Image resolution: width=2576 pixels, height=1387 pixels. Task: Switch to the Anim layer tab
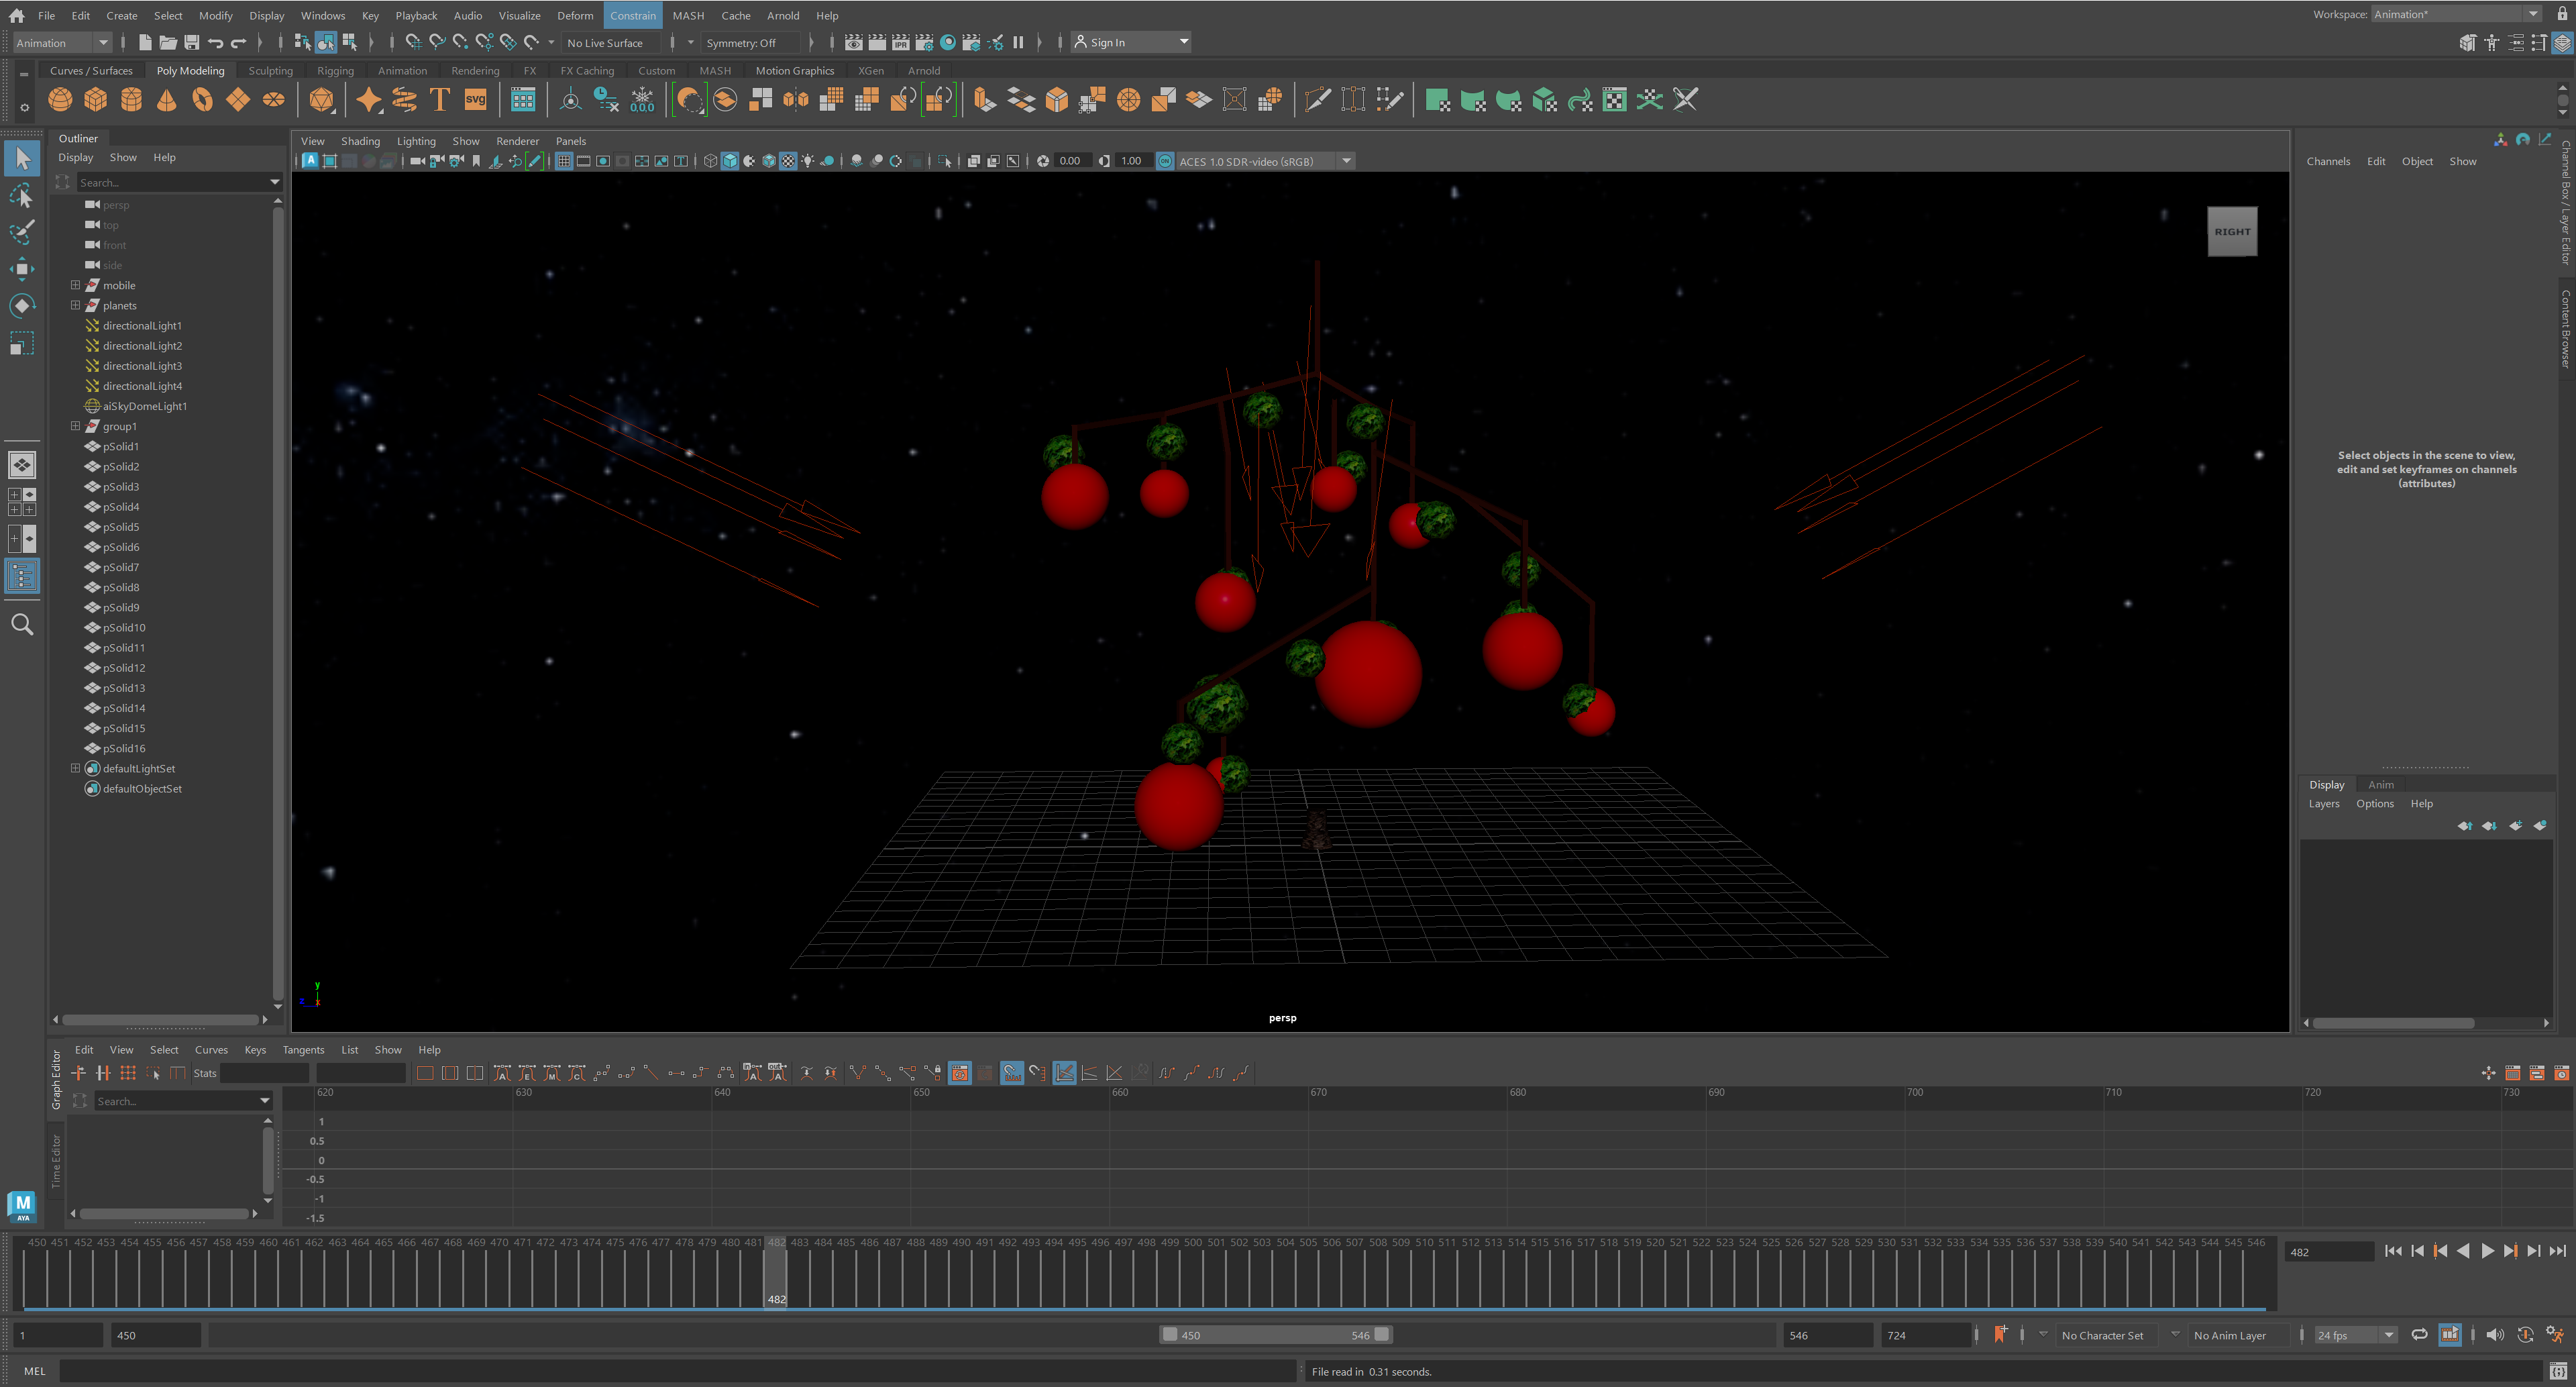point(2380,785)
